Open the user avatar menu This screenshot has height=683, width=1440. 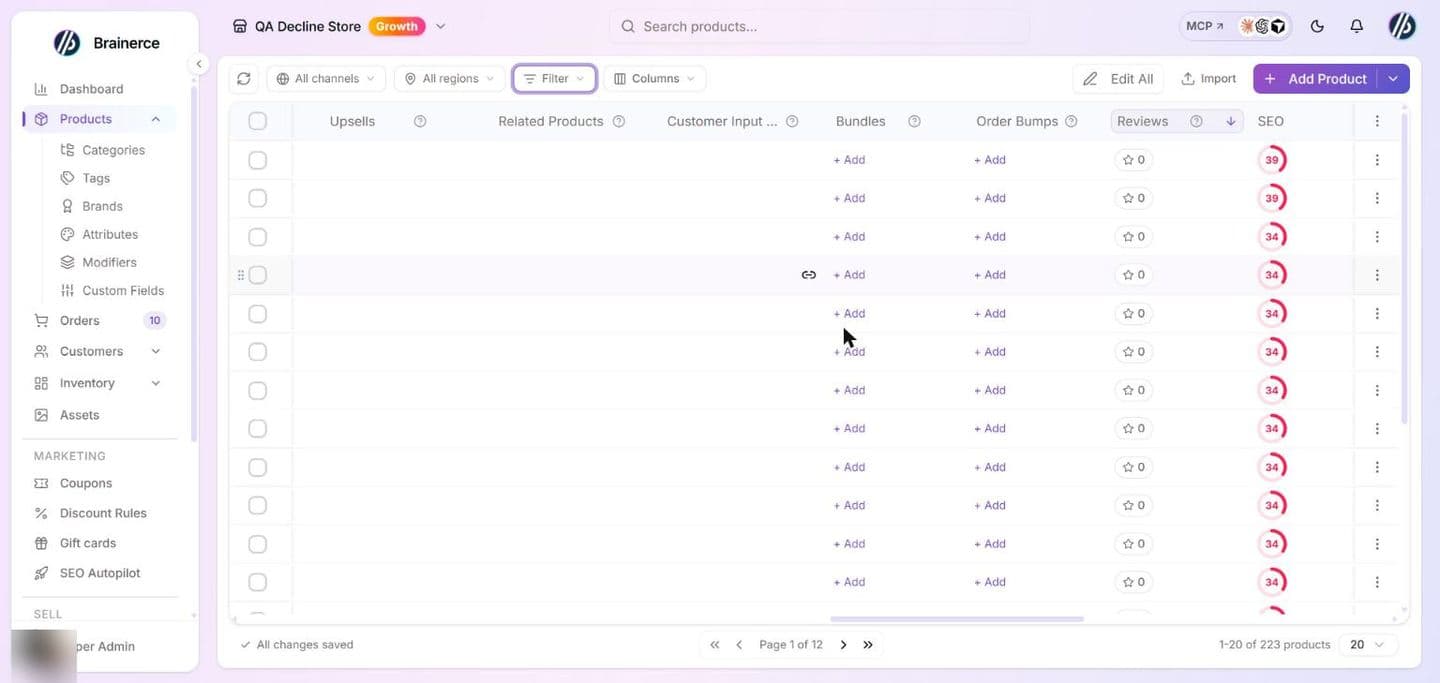(1402, 27)
